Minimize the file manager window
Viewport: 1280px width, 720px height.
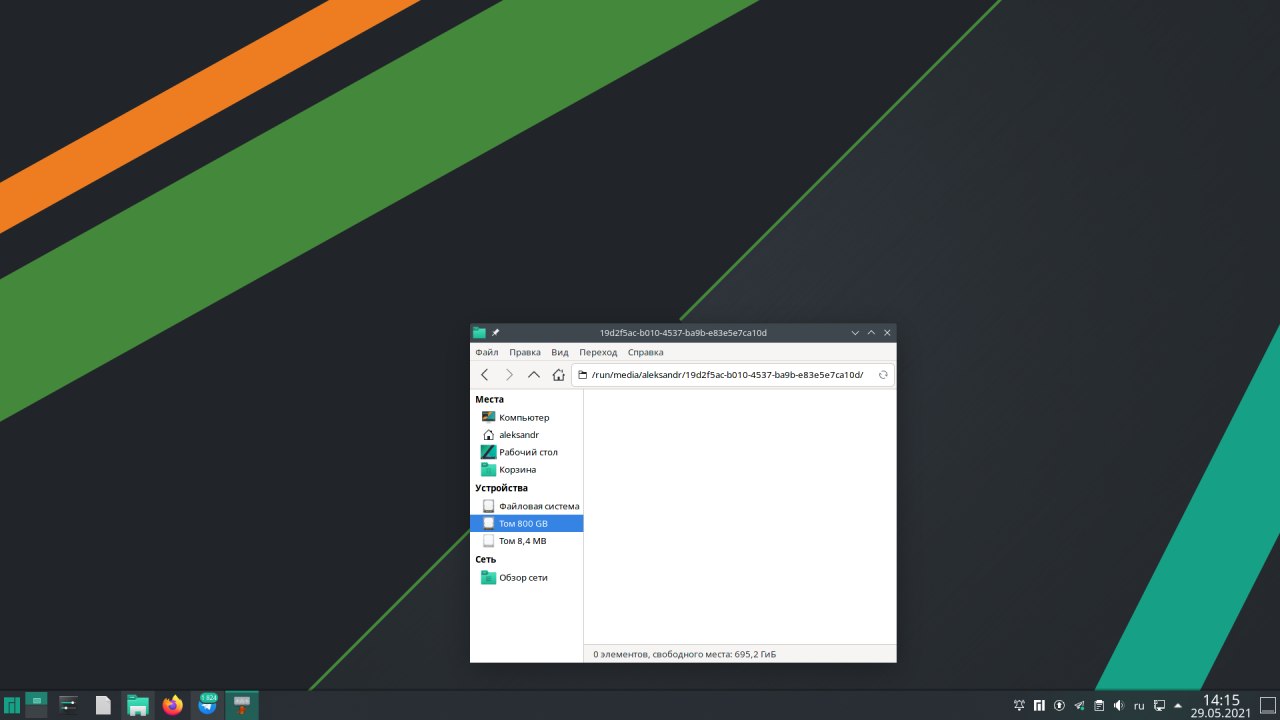coord(855,333)
